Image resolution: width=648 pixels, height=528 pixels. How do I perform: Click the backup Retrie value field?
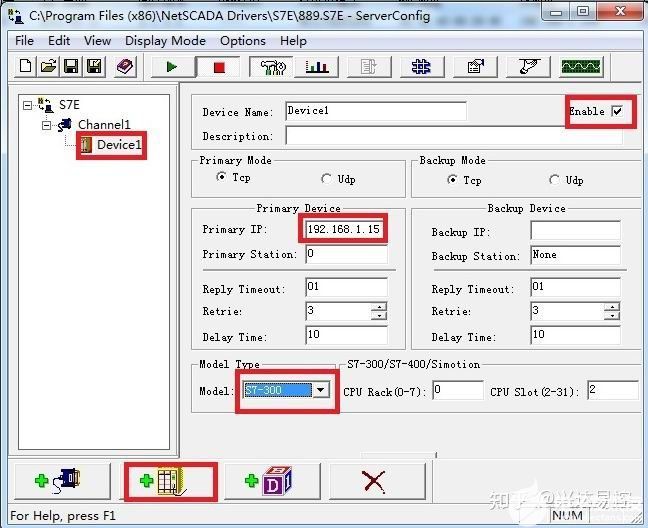point(567,311)
